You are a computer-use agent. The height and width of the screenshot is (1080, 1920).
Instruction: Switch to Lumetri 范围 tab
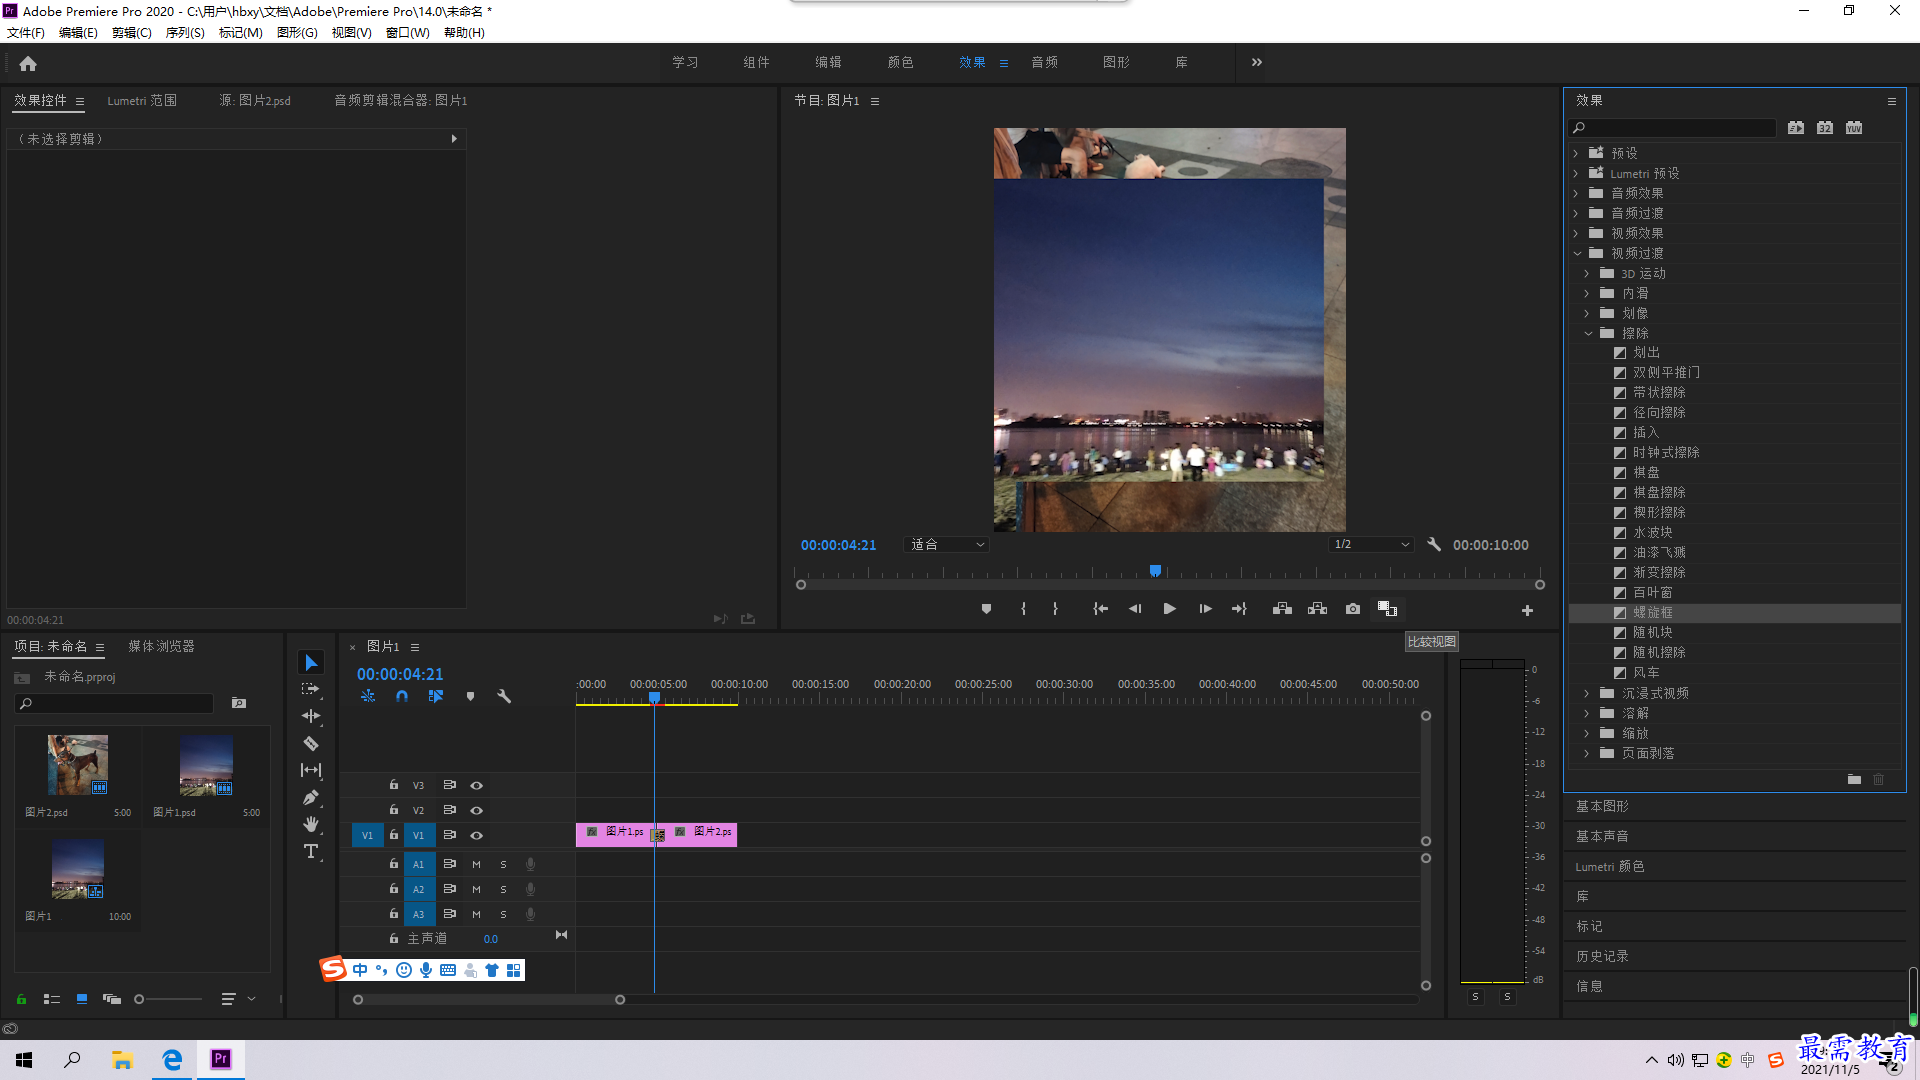pyautogui.click(x=142, y=101)
